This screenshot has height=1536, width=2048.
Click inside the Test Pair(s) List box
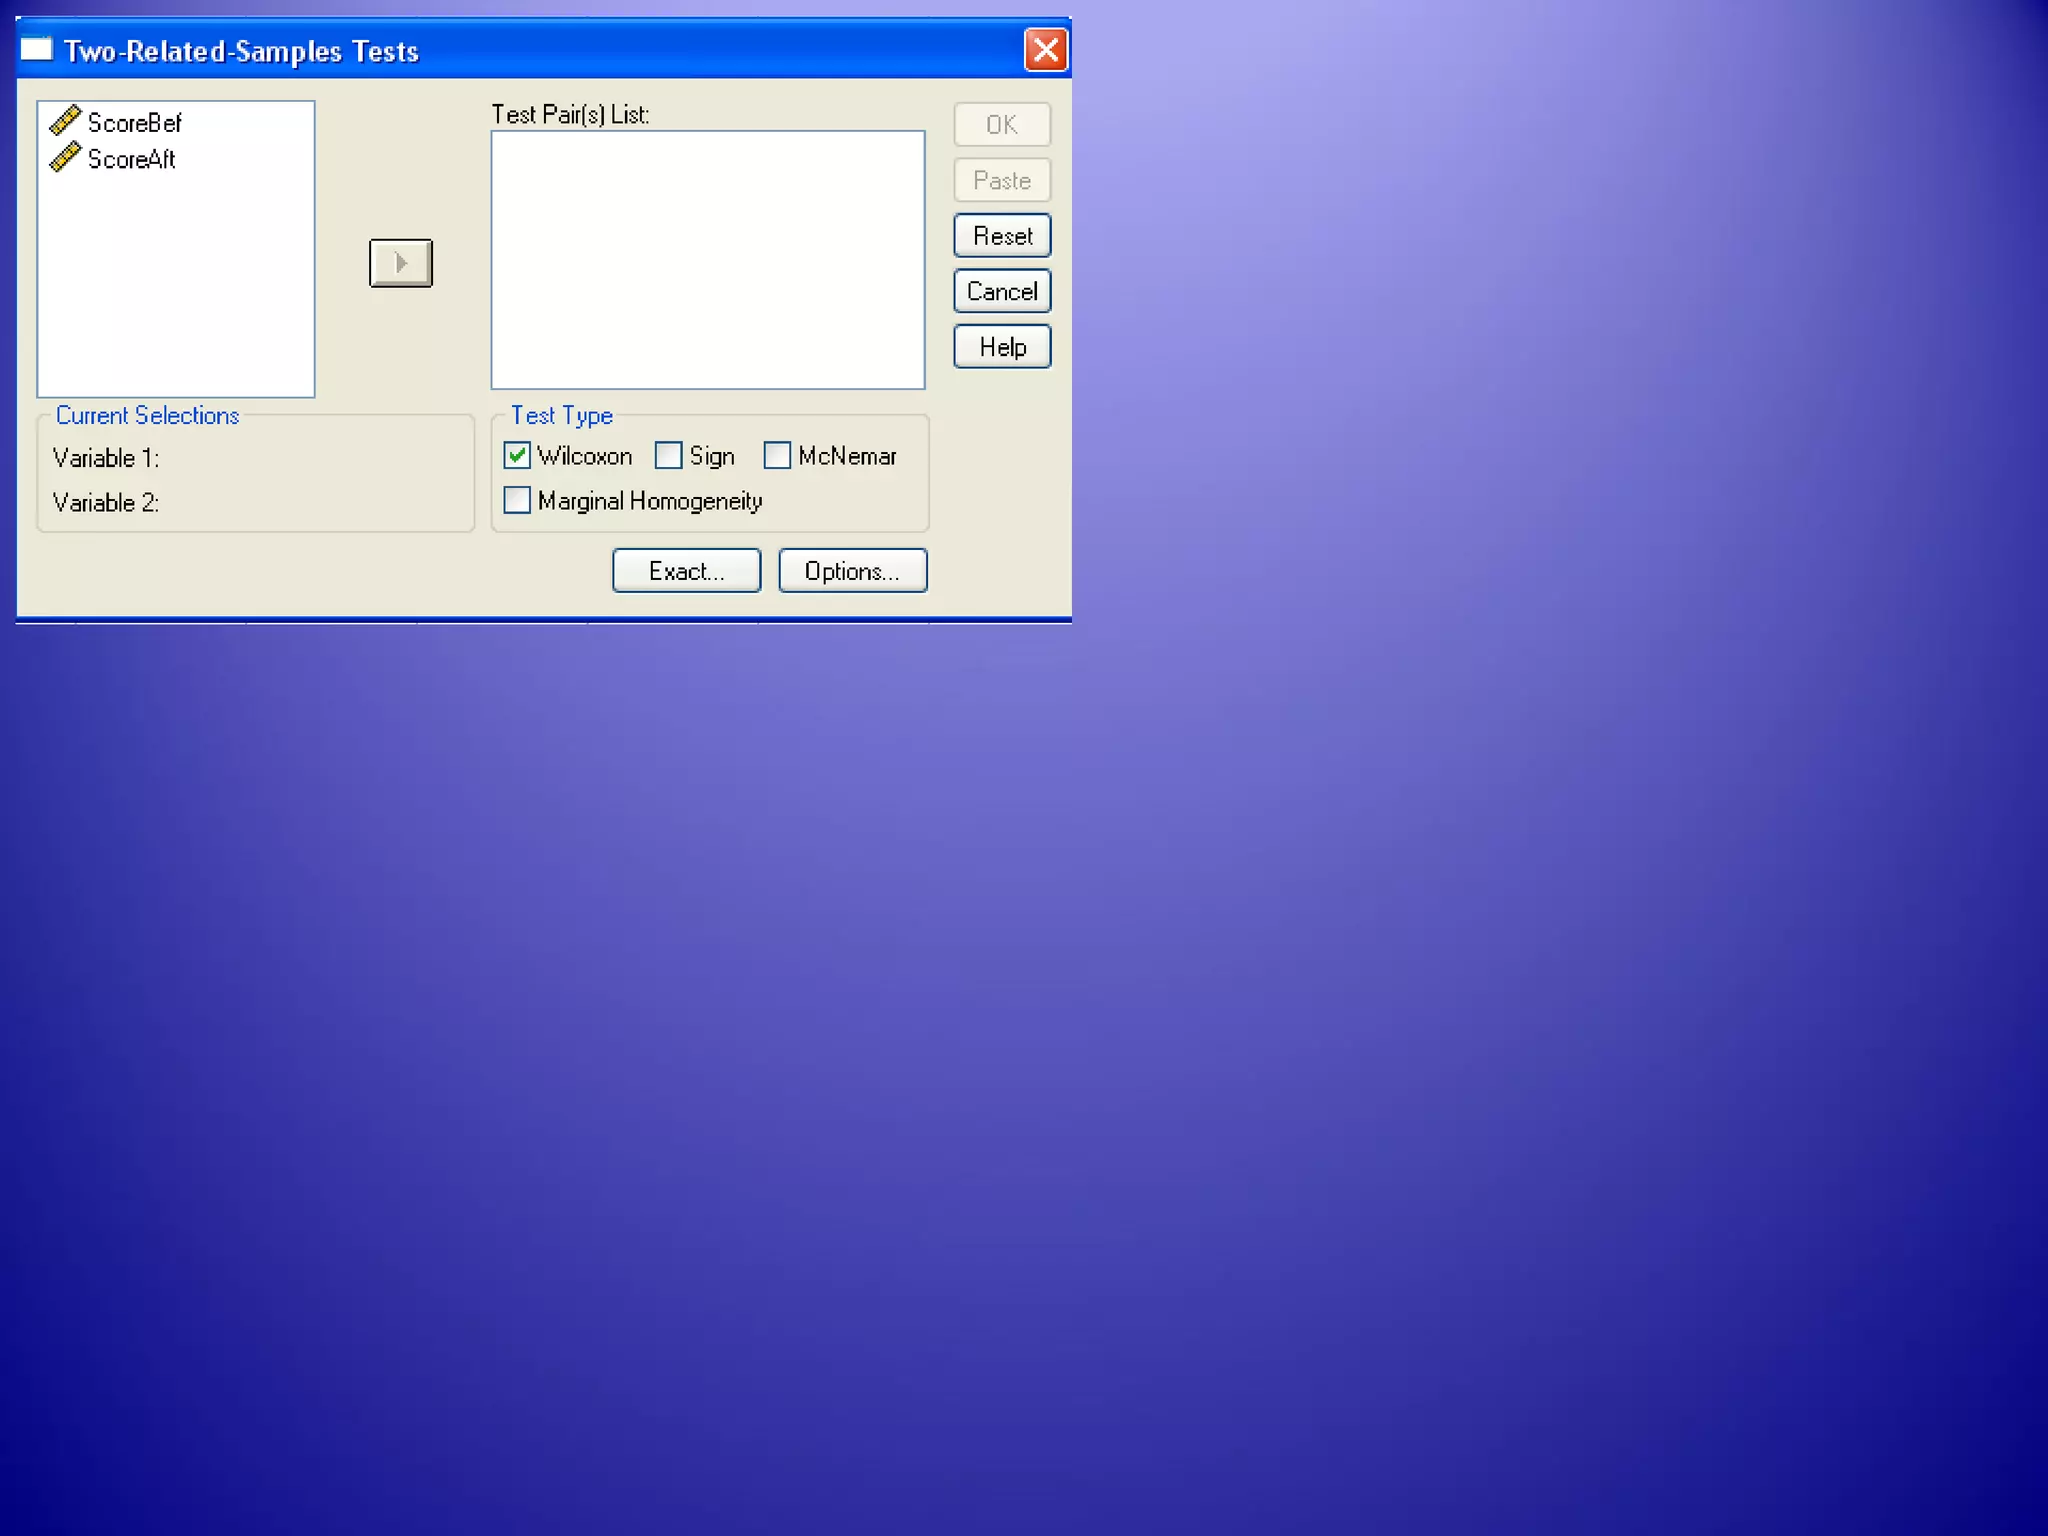pyautogui.click(x=707, y=260)
